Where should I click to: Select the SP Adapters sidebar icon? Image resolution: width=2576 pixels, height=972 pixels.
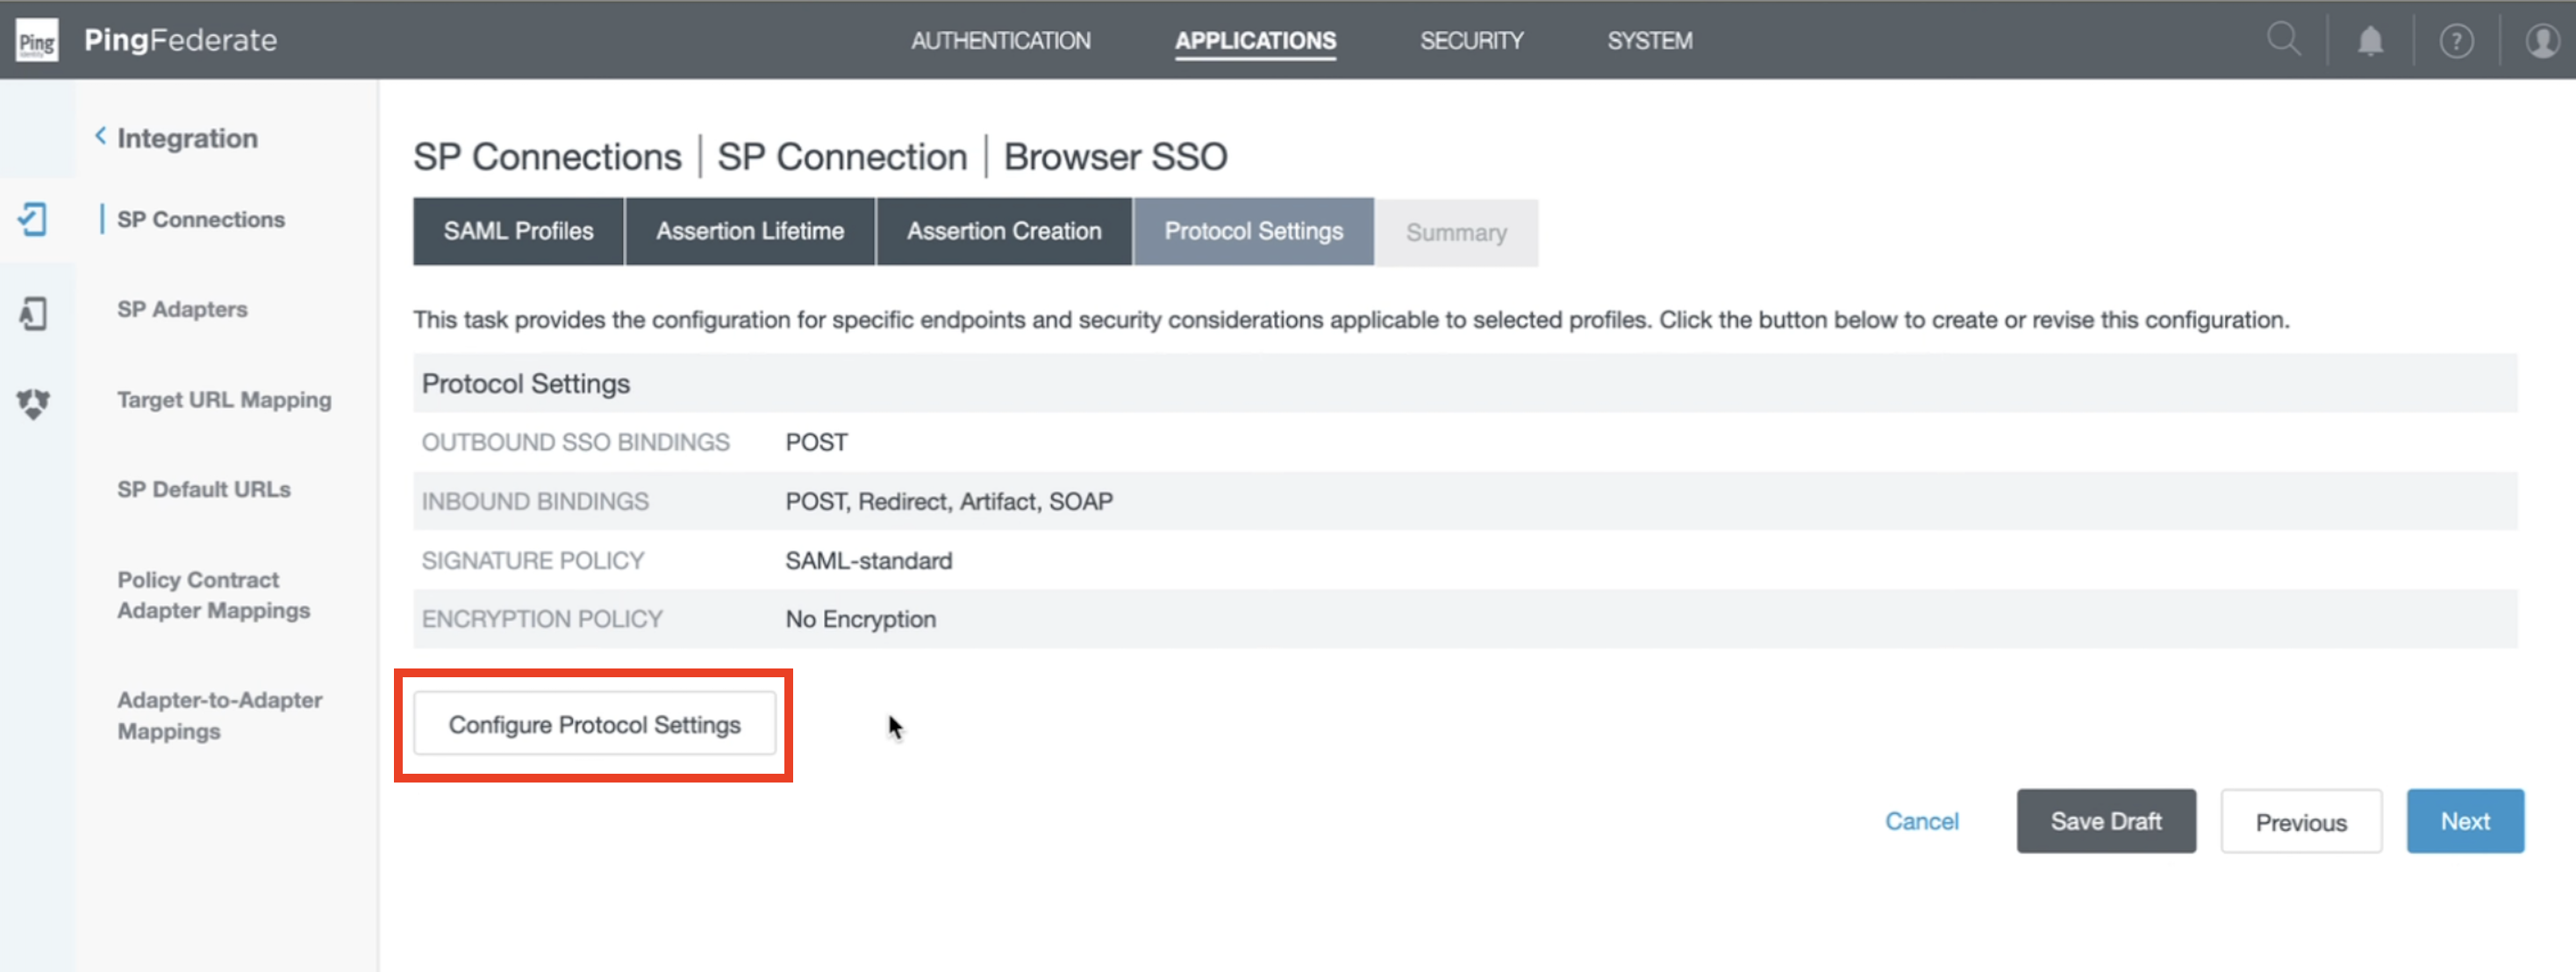pyautogui.click(x=33, y=313)
